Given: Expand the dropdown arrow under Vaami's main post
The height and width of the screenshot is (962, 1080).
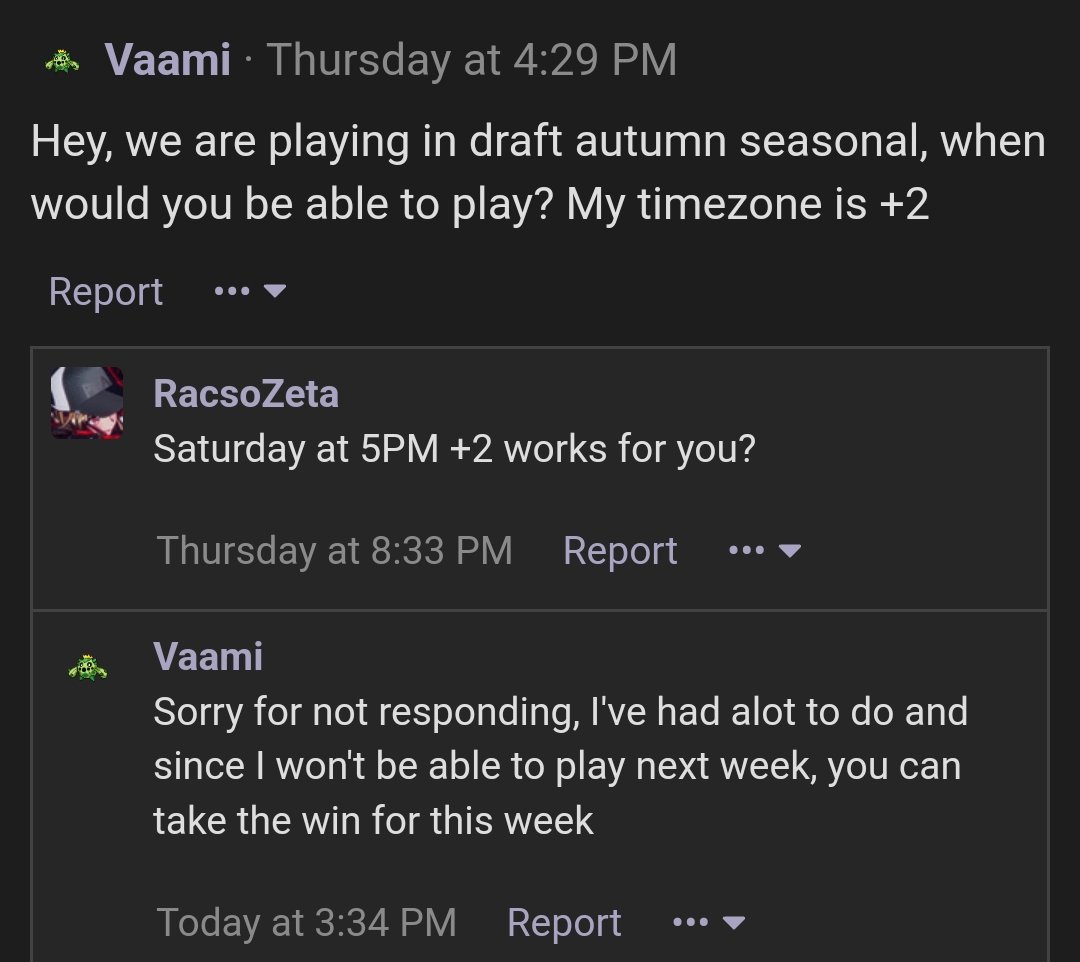Looking at the screenshot, I should tap(275, 291).
